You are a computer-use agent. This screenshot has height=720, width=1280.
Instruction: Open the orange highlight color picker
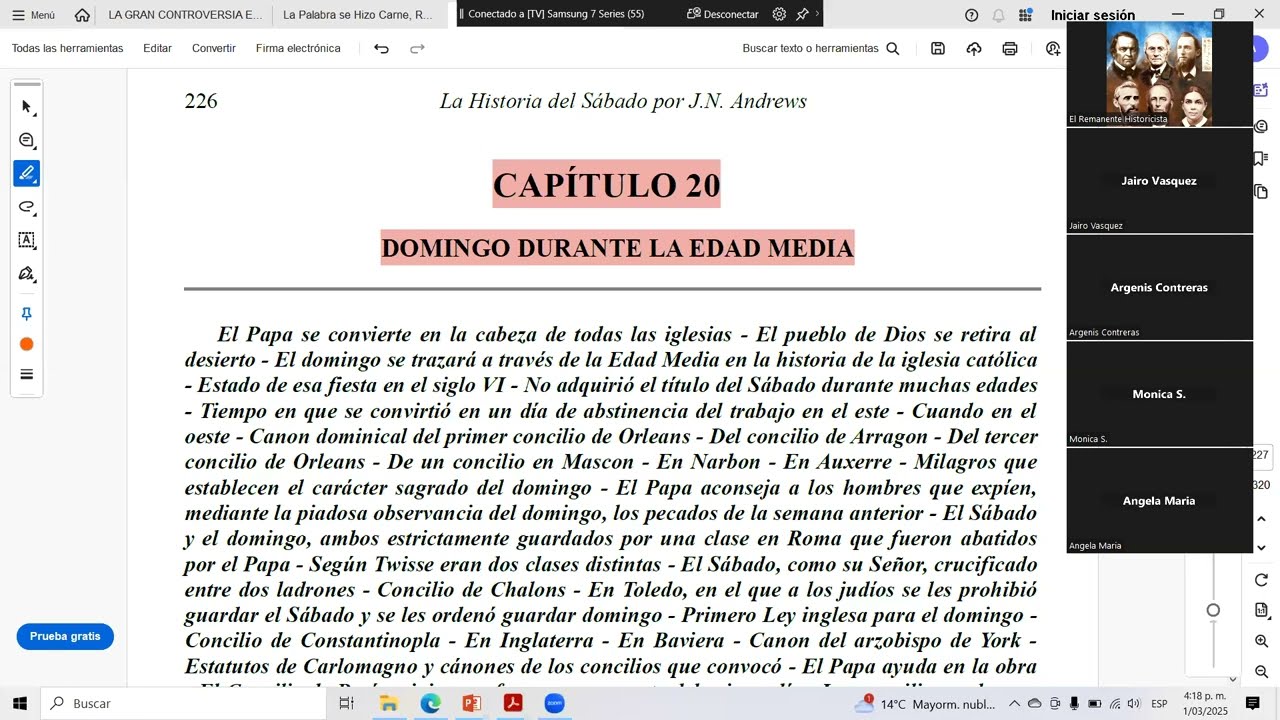click(27, 344)
